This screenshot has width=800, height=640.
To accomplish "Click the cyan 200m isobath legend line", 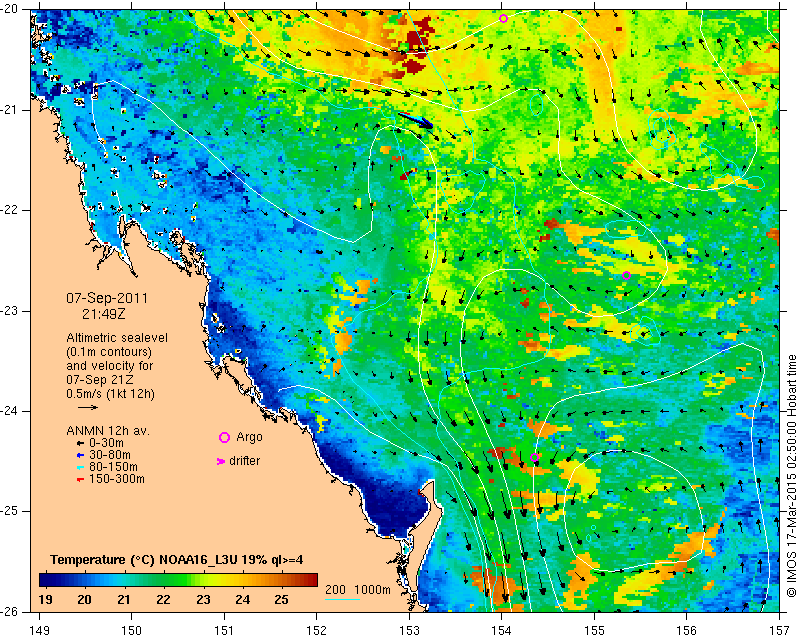I will (342, 599).
